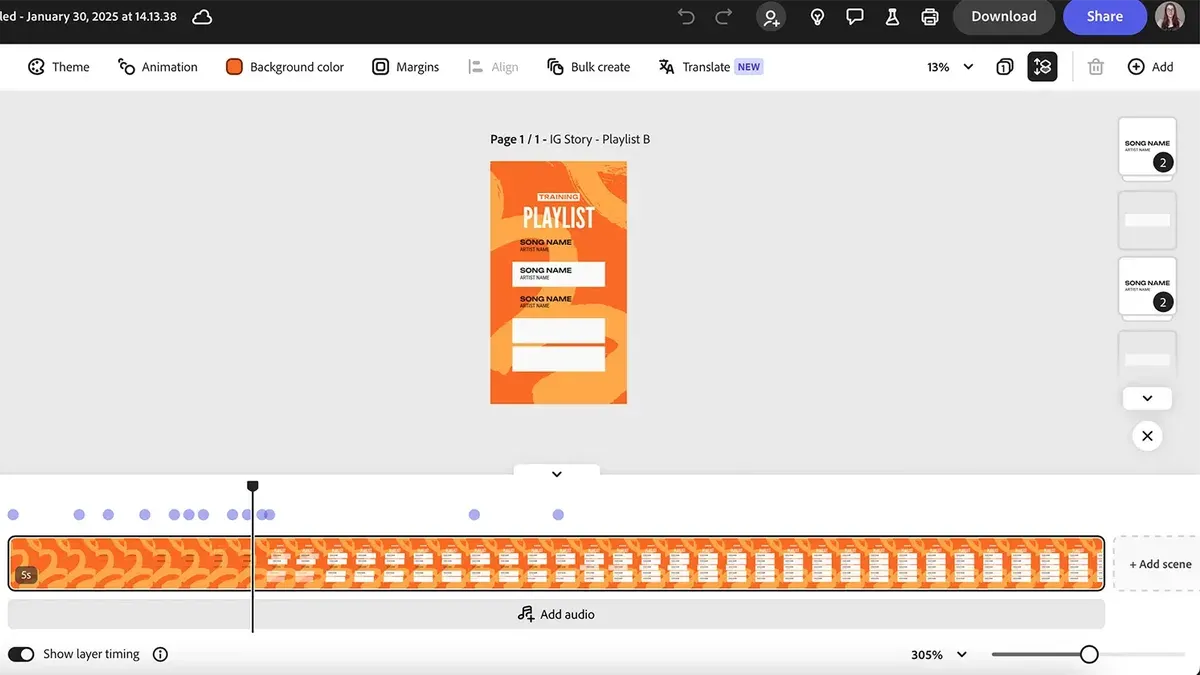
Task: Open the Animation options
Action: tap(158, 67)
